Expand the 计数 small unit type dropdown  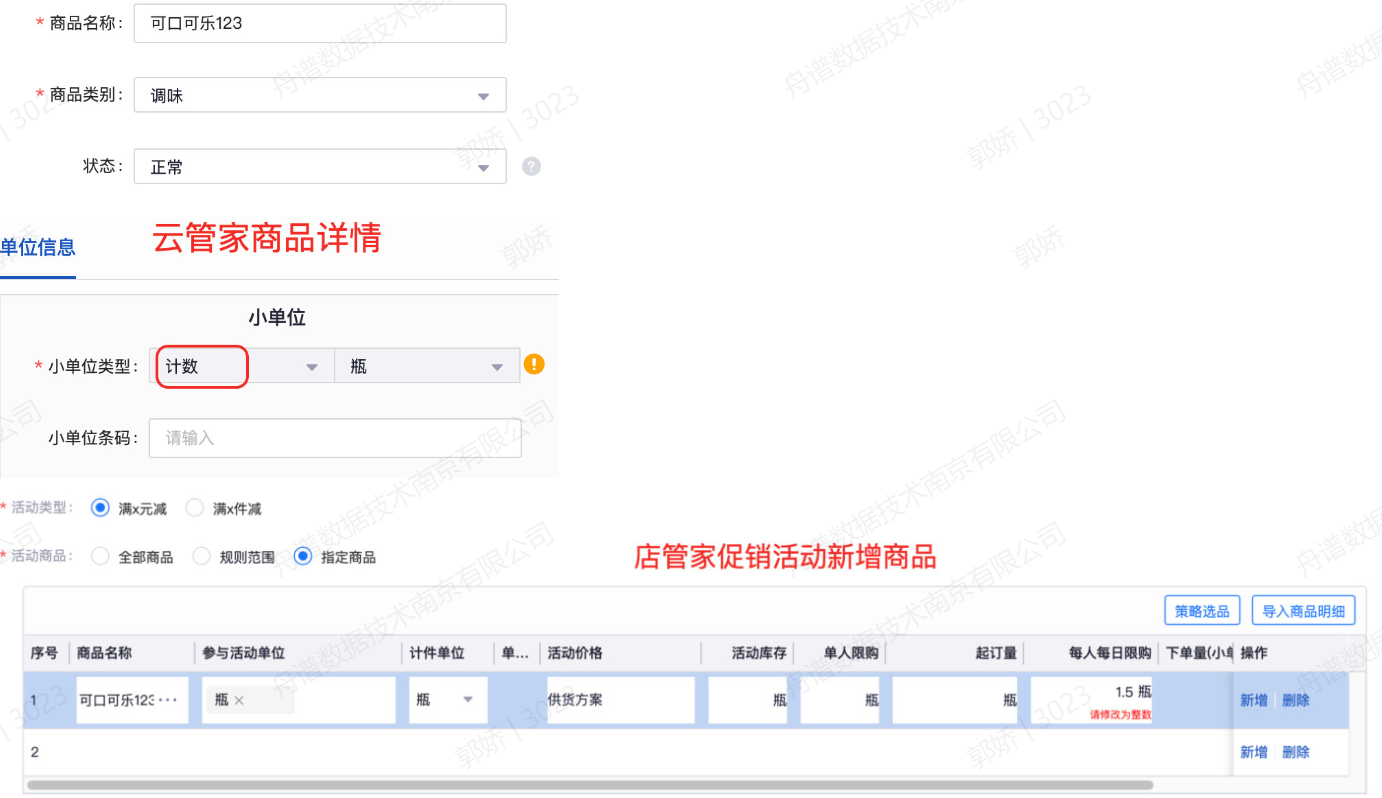(242, 367)
